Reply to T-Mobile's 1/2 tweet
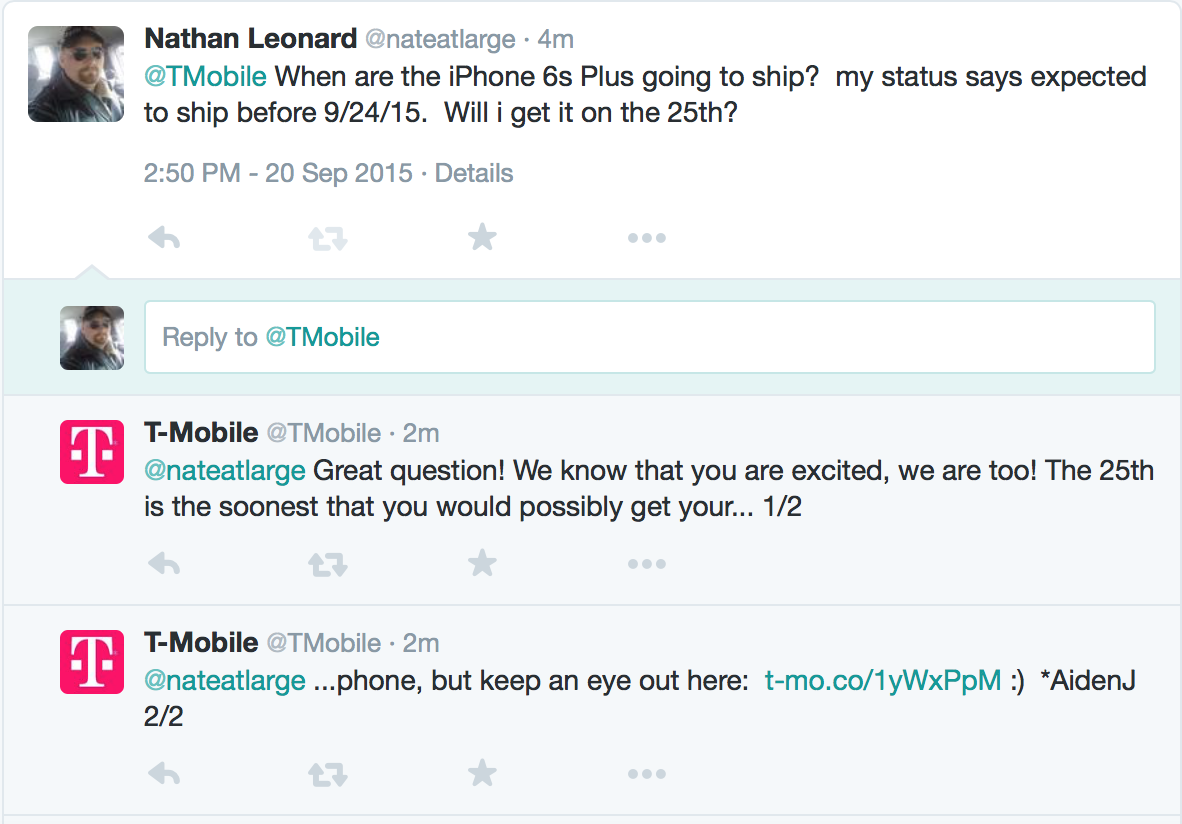This screenshot has width=1182, height=824. click(x=164, y=564)
